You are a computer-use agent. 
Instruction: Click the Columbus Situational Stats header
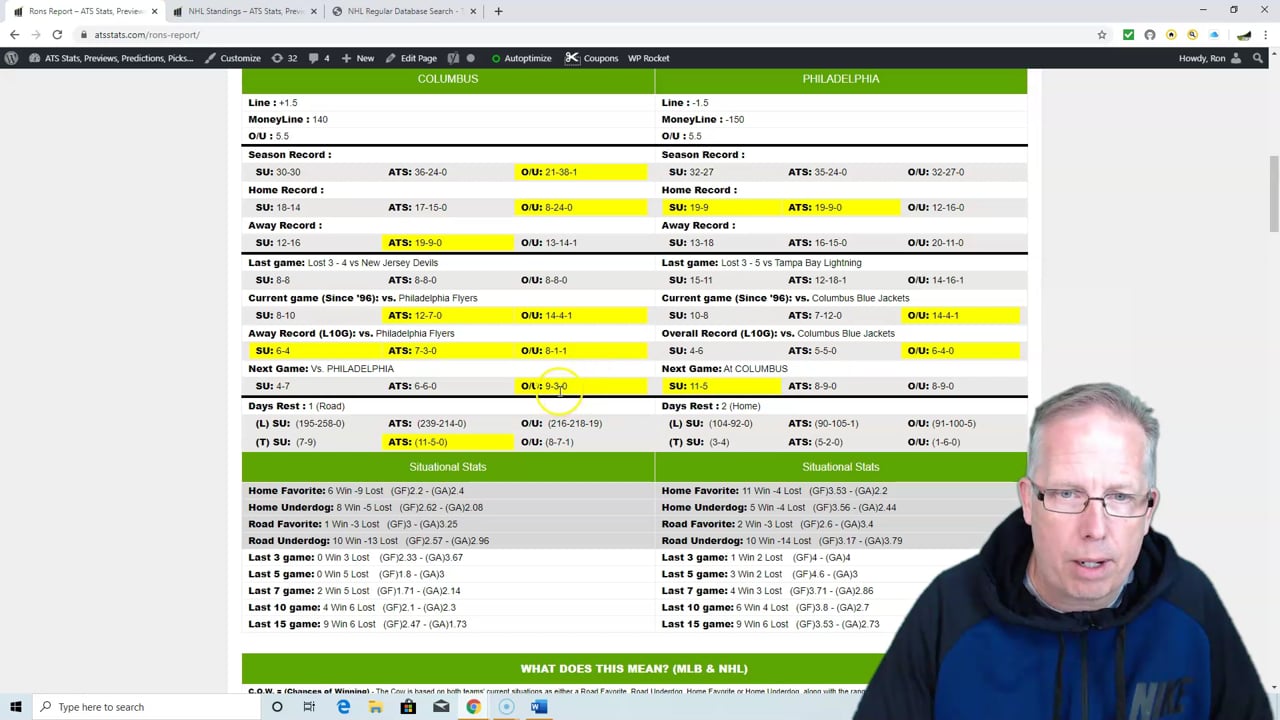(x=447, y=467)
